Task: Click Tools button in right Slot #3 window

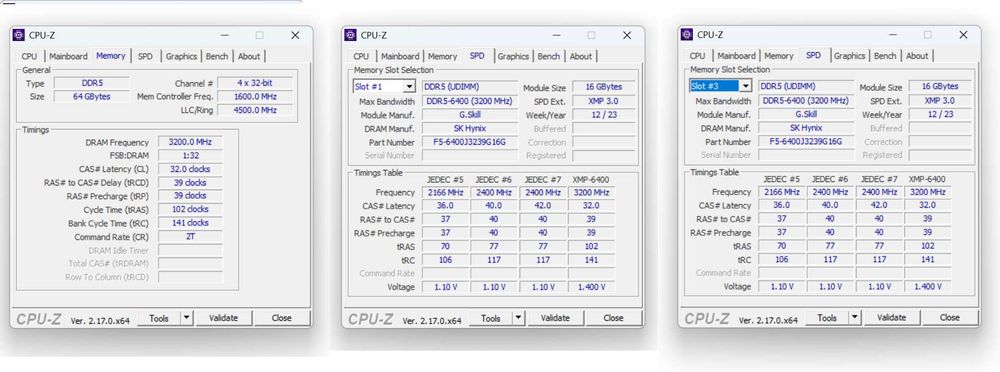Action: [x=827, y=317]
